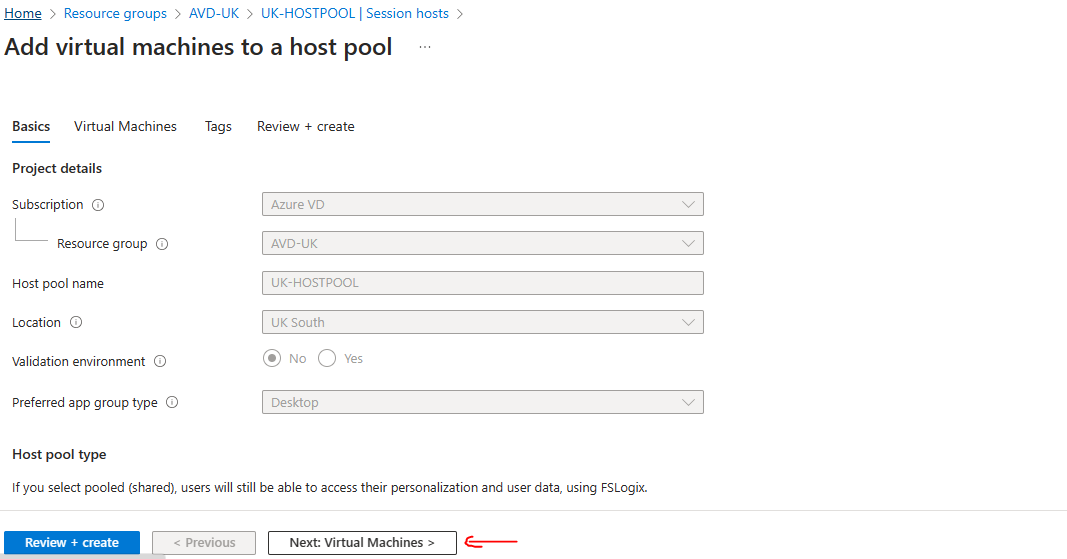Open the AVD-UK breadcrumb link
This screenshot has height=559, width=1067.
[x=214, y=14]
